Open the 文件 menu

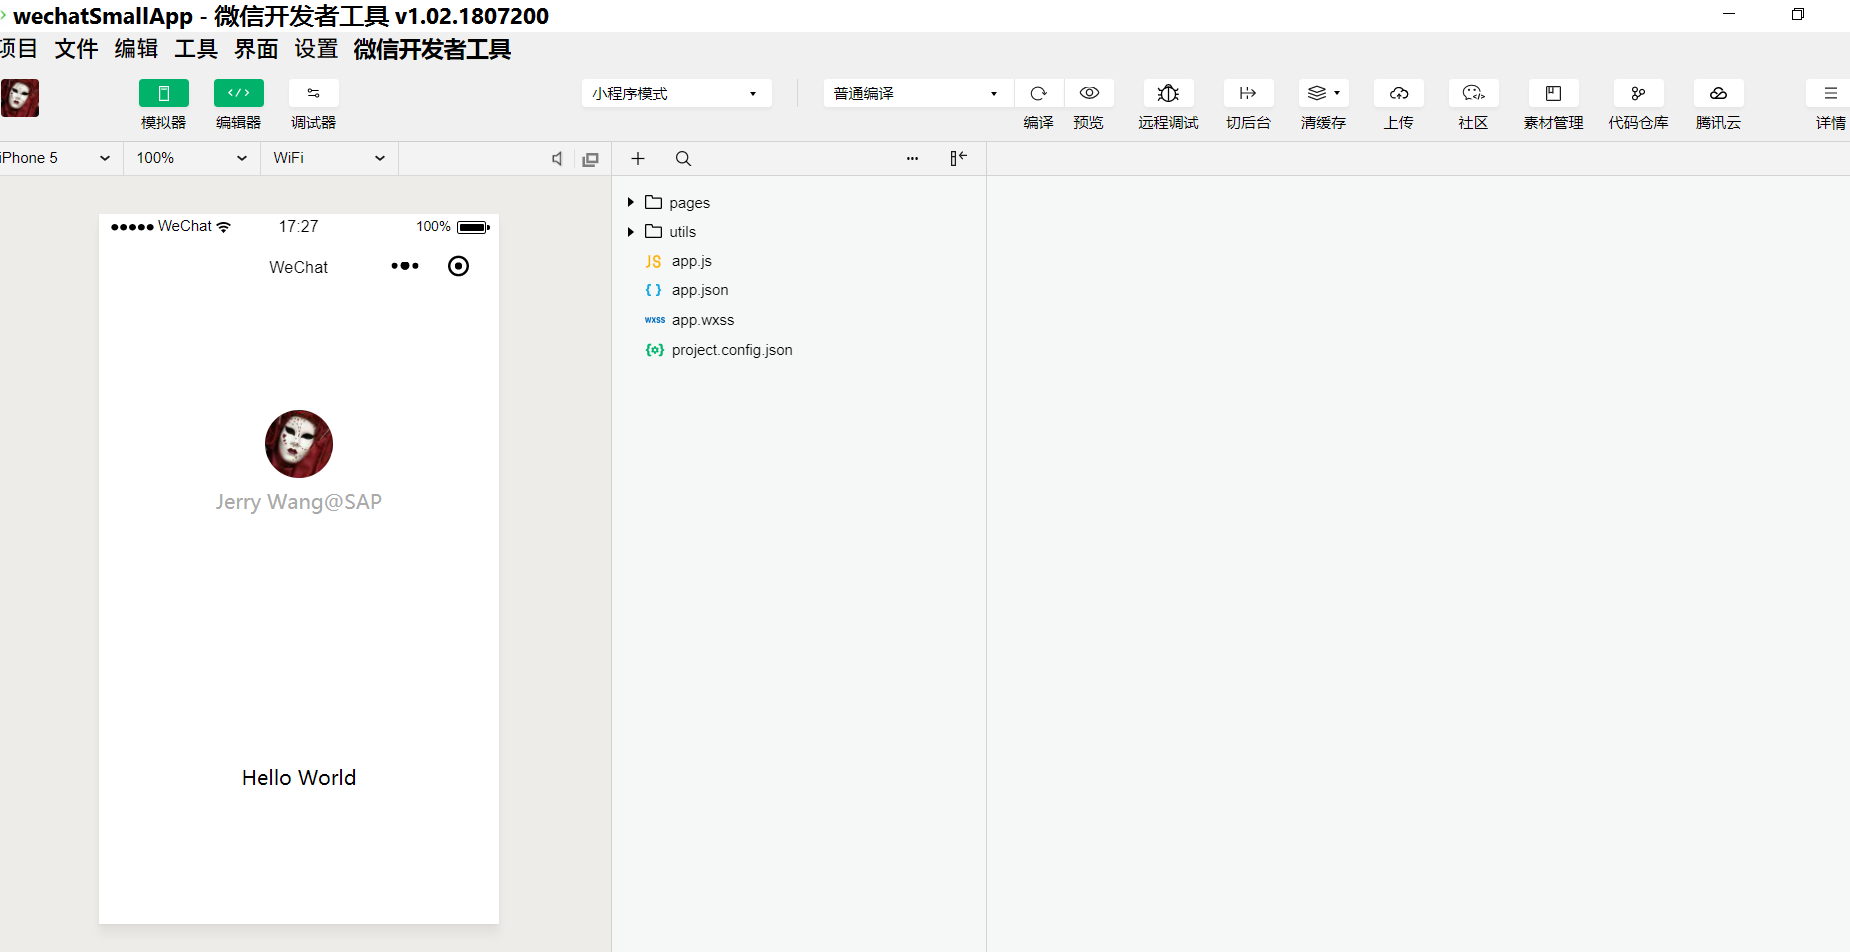point(76,49)
